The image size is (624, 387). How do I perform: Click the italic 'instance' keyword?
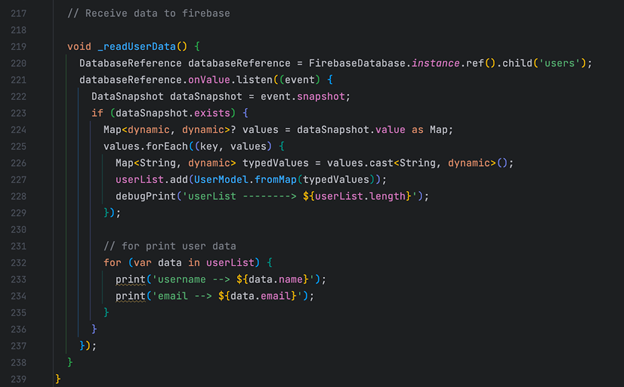(x=436, y=63)
